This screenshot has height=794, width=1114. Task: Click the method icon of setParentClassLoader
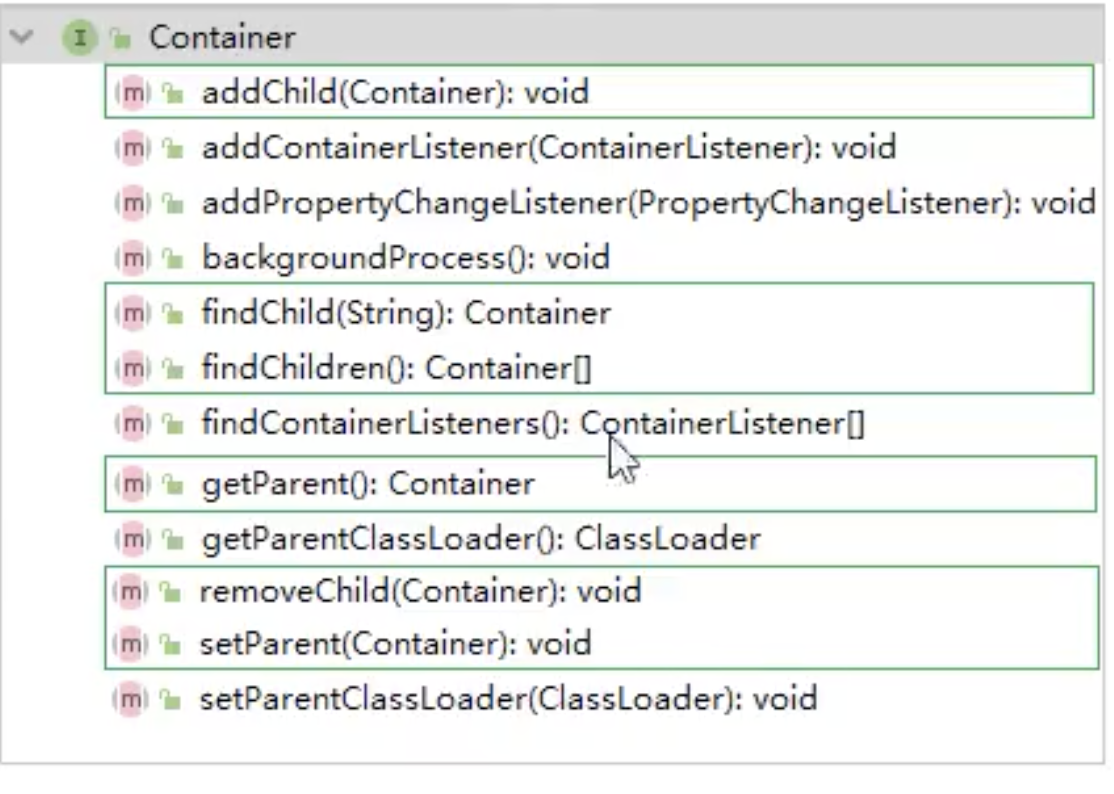click(x=131, y=700)
